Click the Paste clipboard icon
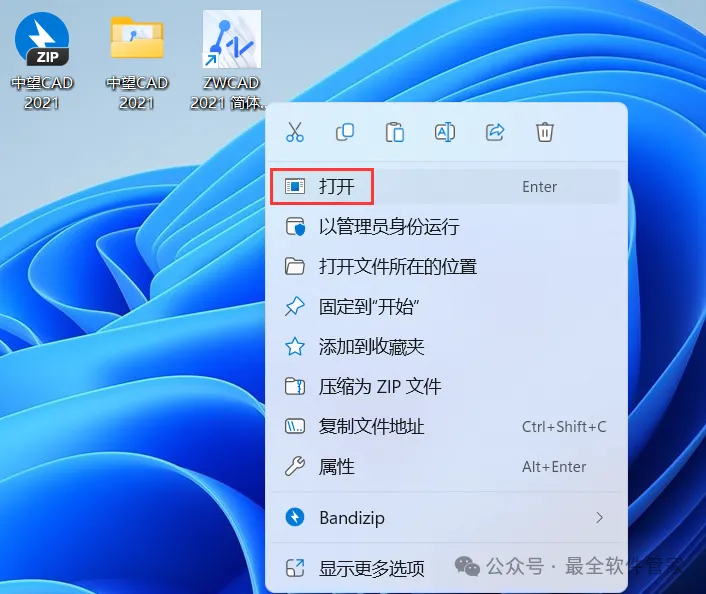 tap(395, 132)
